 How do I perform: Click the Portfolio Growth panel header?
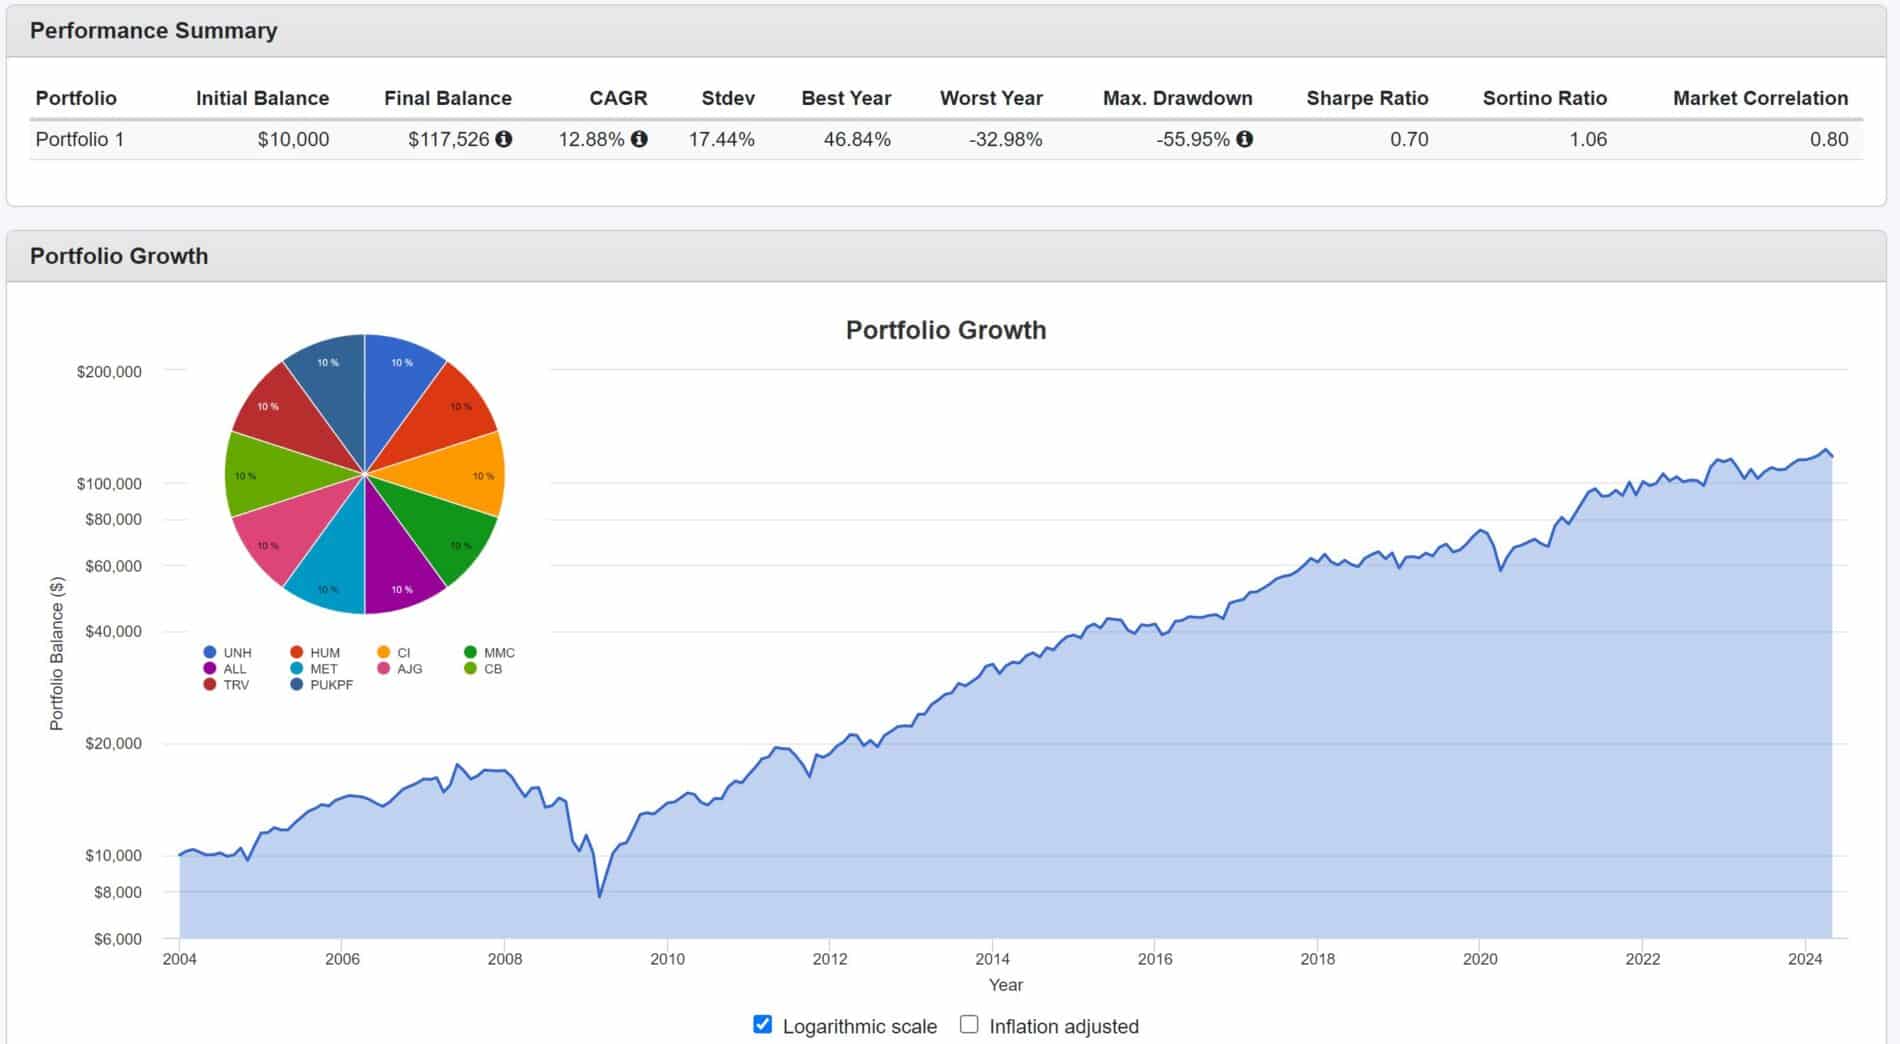[x=119, y=256]
